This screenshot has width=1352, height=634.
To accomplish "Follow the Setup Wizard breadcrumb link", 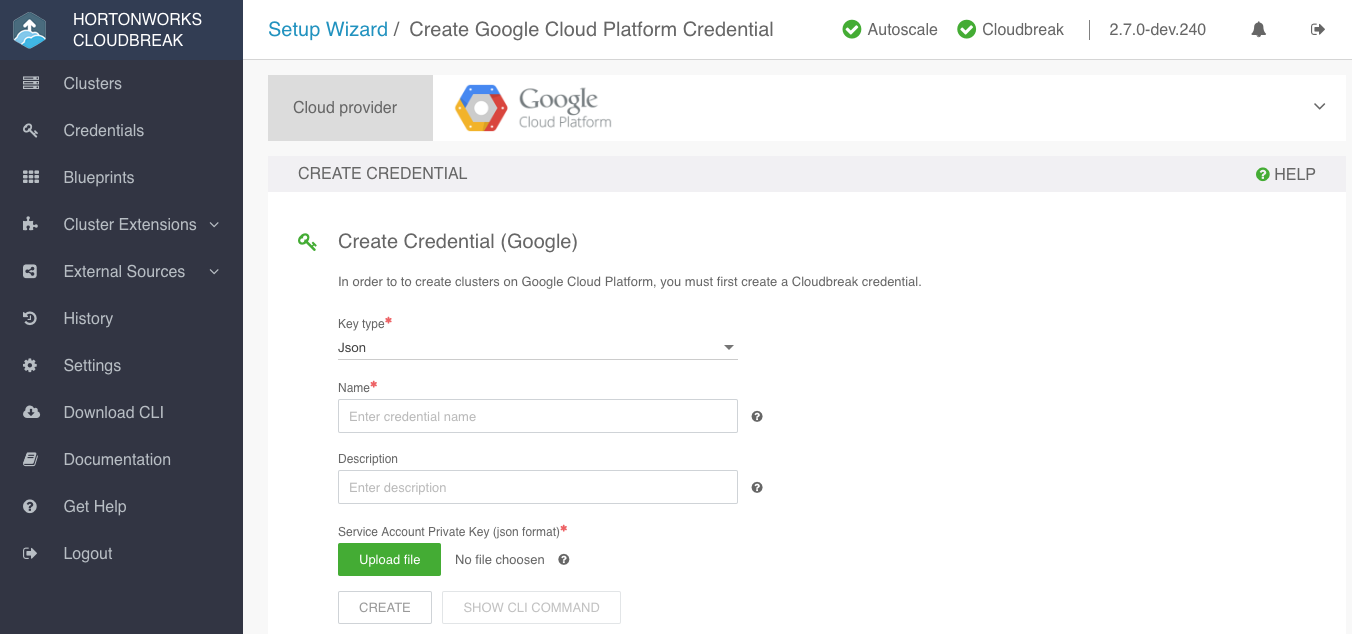I will point(327,30).
